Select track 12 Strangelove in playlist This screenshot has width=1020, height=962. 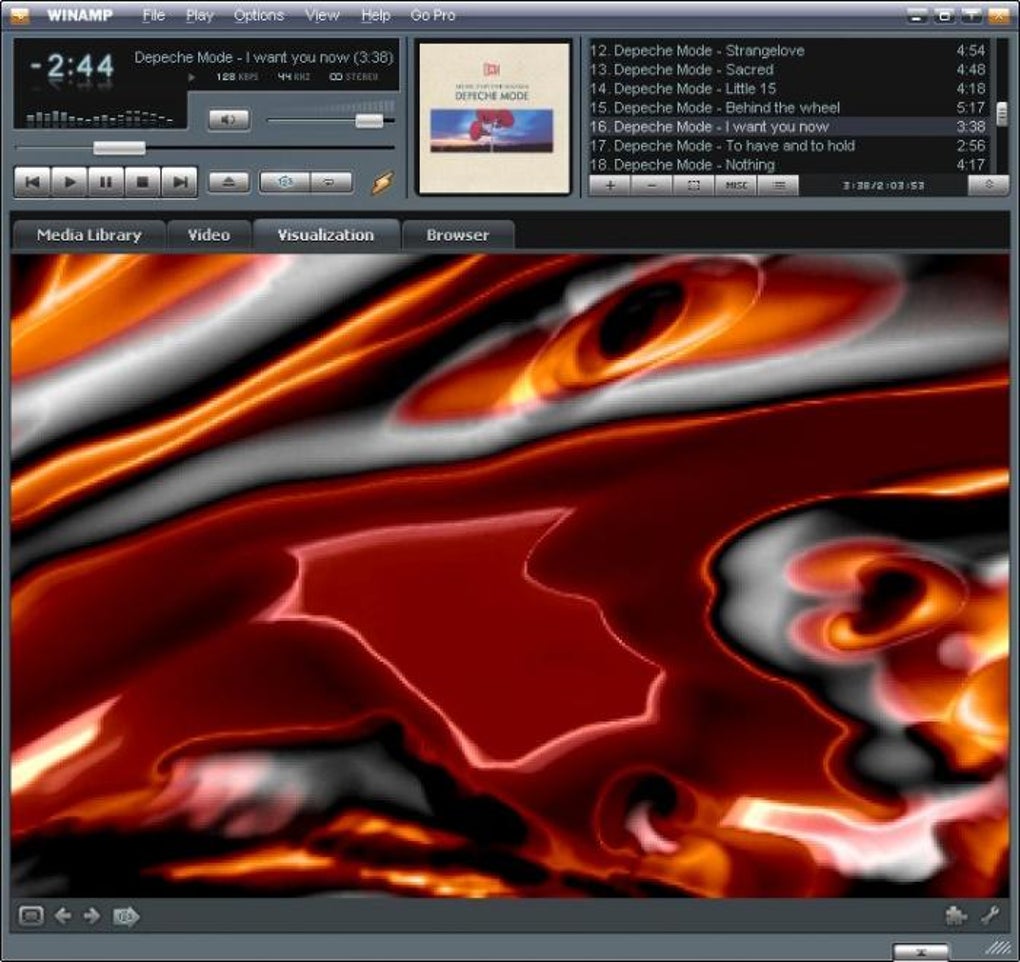pos(788,51)
